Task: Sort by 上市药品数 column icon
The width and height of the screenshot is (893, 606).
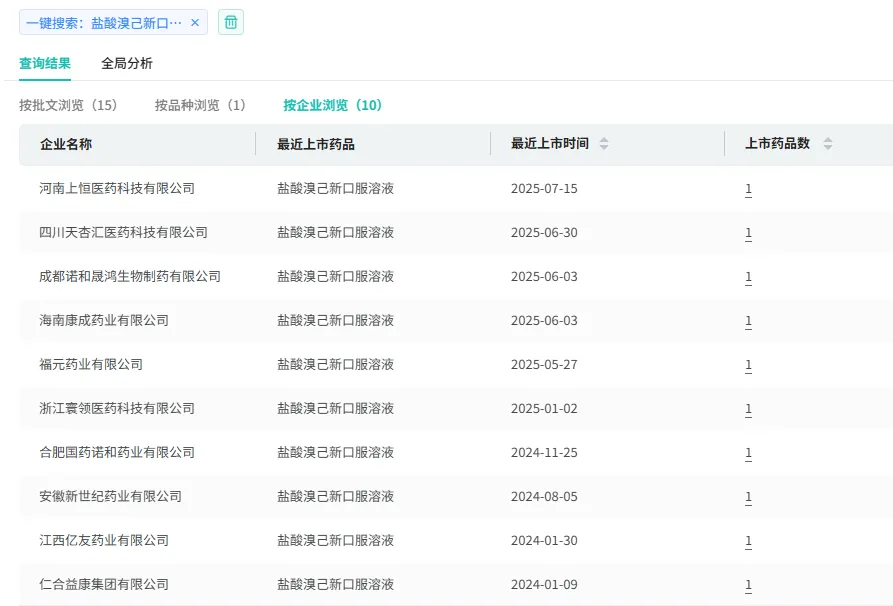Action: coord(827,144)
